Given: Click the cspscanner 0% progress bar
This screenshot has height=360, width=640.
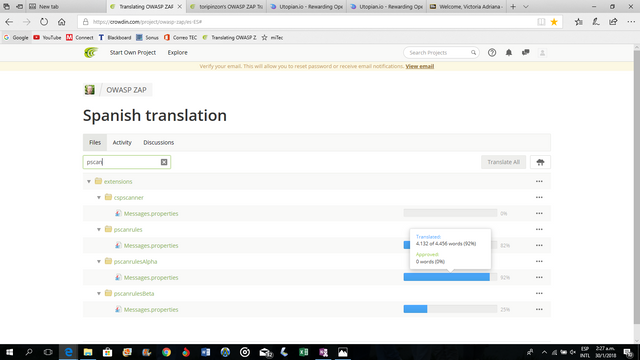Looking at the screenshot, I should coord(450,213).
